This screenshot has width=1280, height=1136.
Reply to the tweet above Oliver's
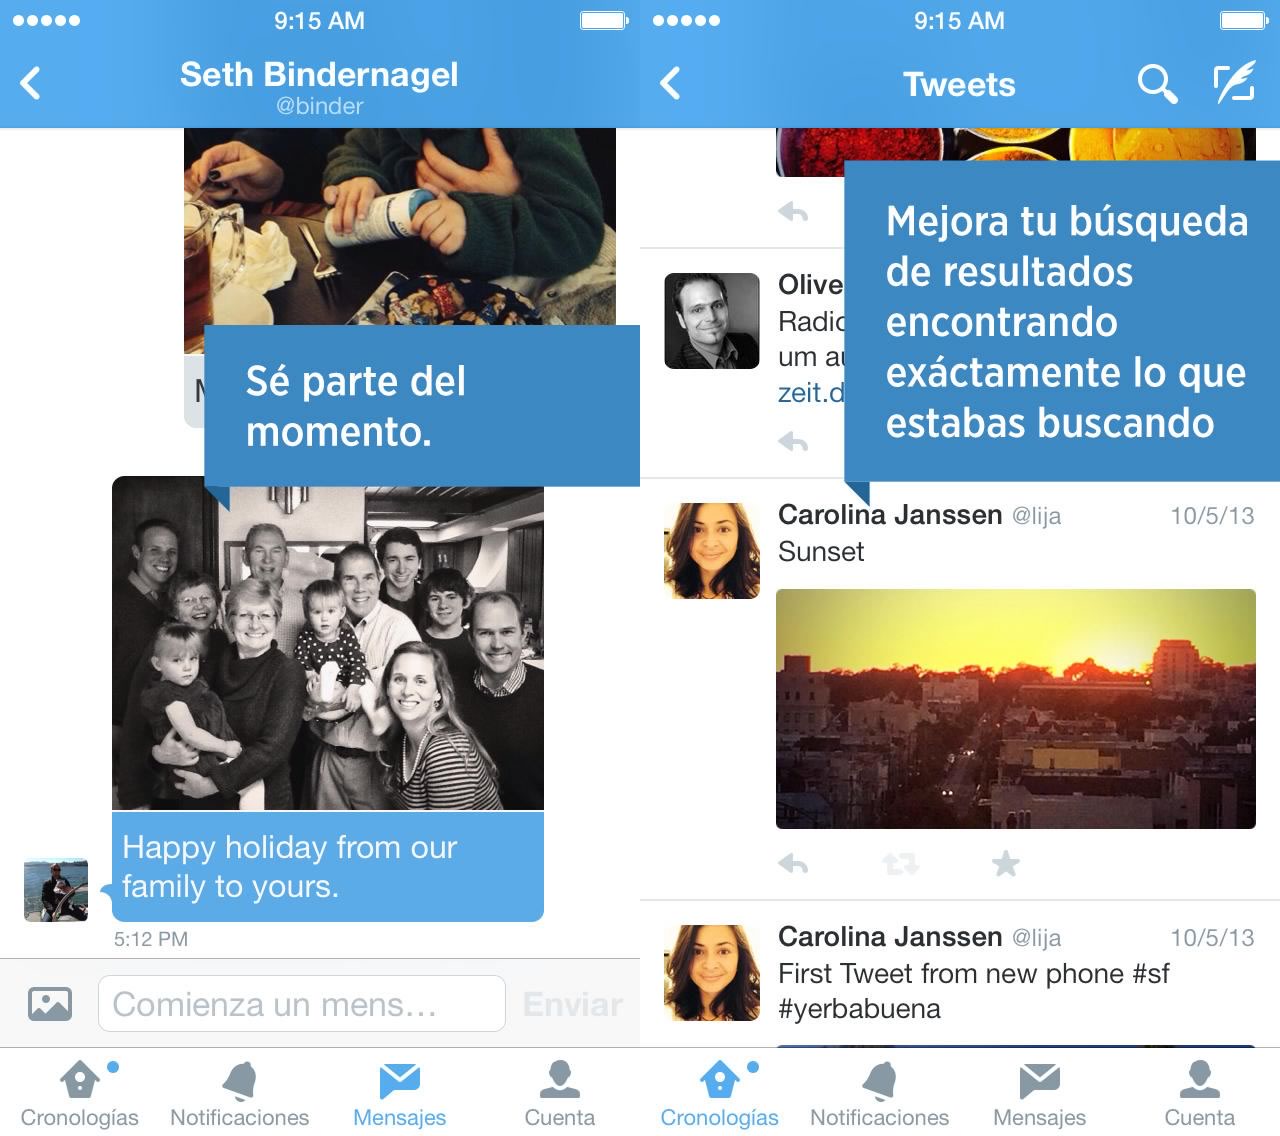[793, 212]
